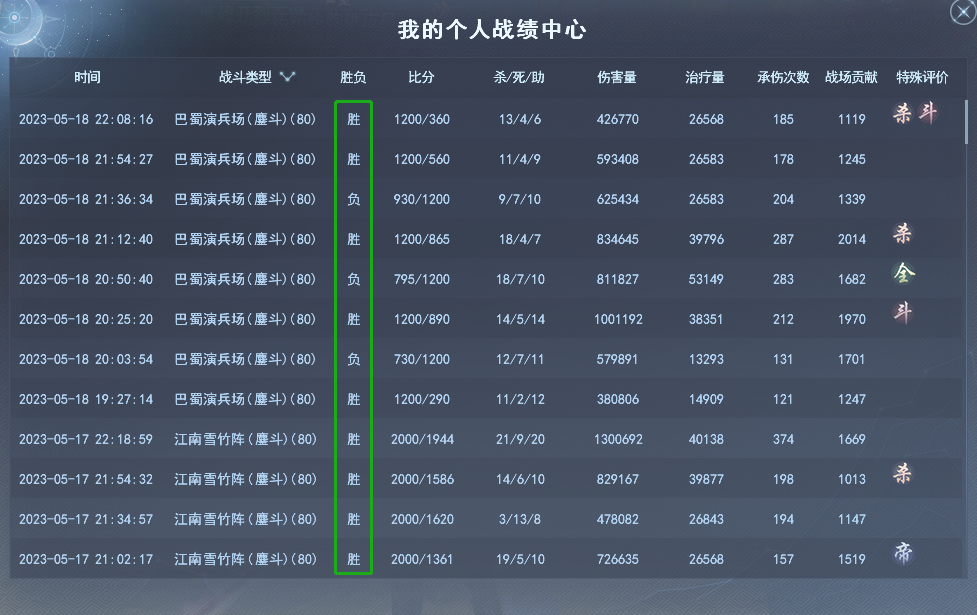Click the contribution value 1013

click(852, 479)
